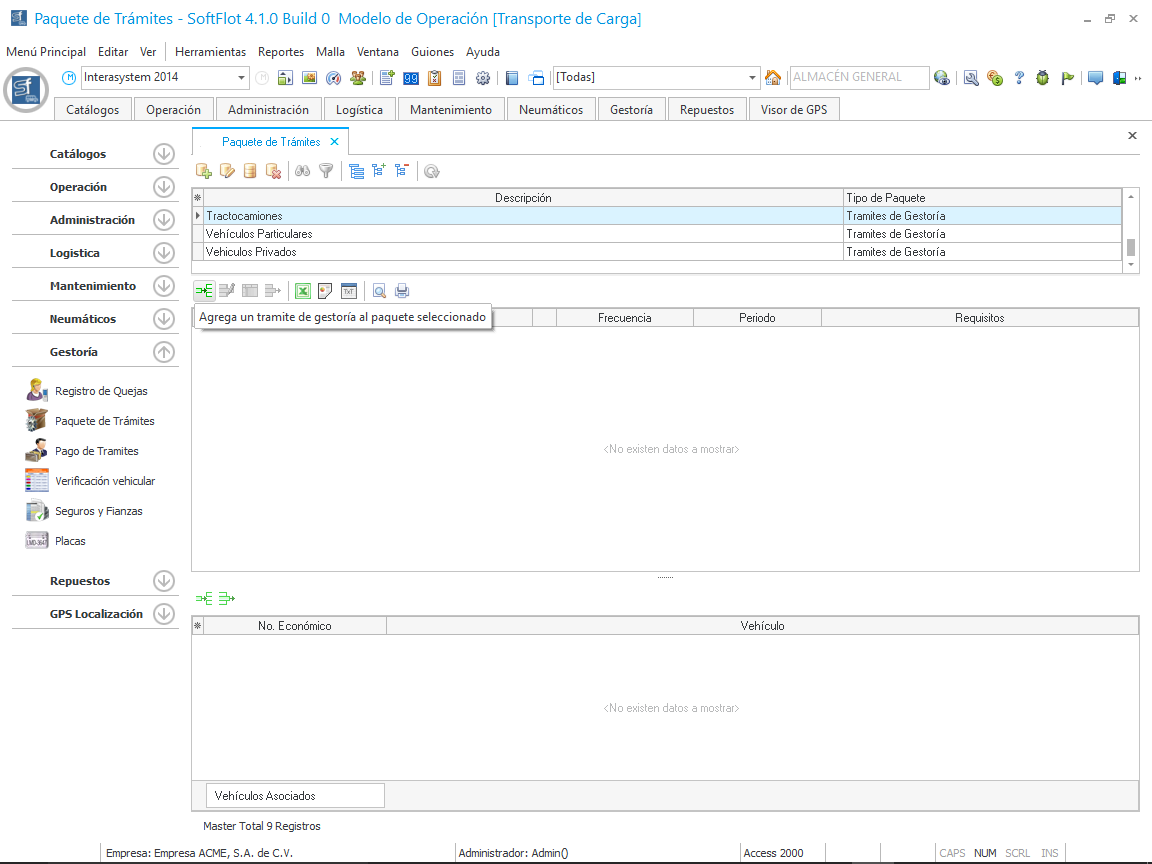Click the funnel filter icon
Image resolution: width=1152 pixels, height=864 pixels.
click(x=326, y=171)
